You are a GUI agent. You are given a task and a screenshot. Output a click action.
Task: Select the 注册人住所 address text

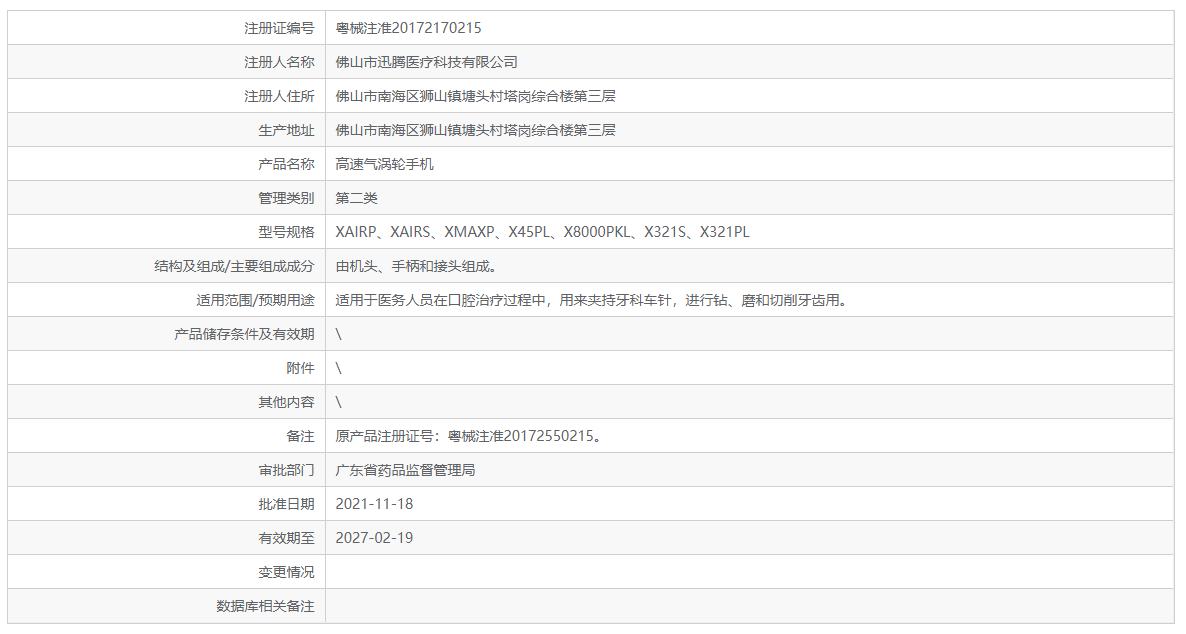coord(475,95)
